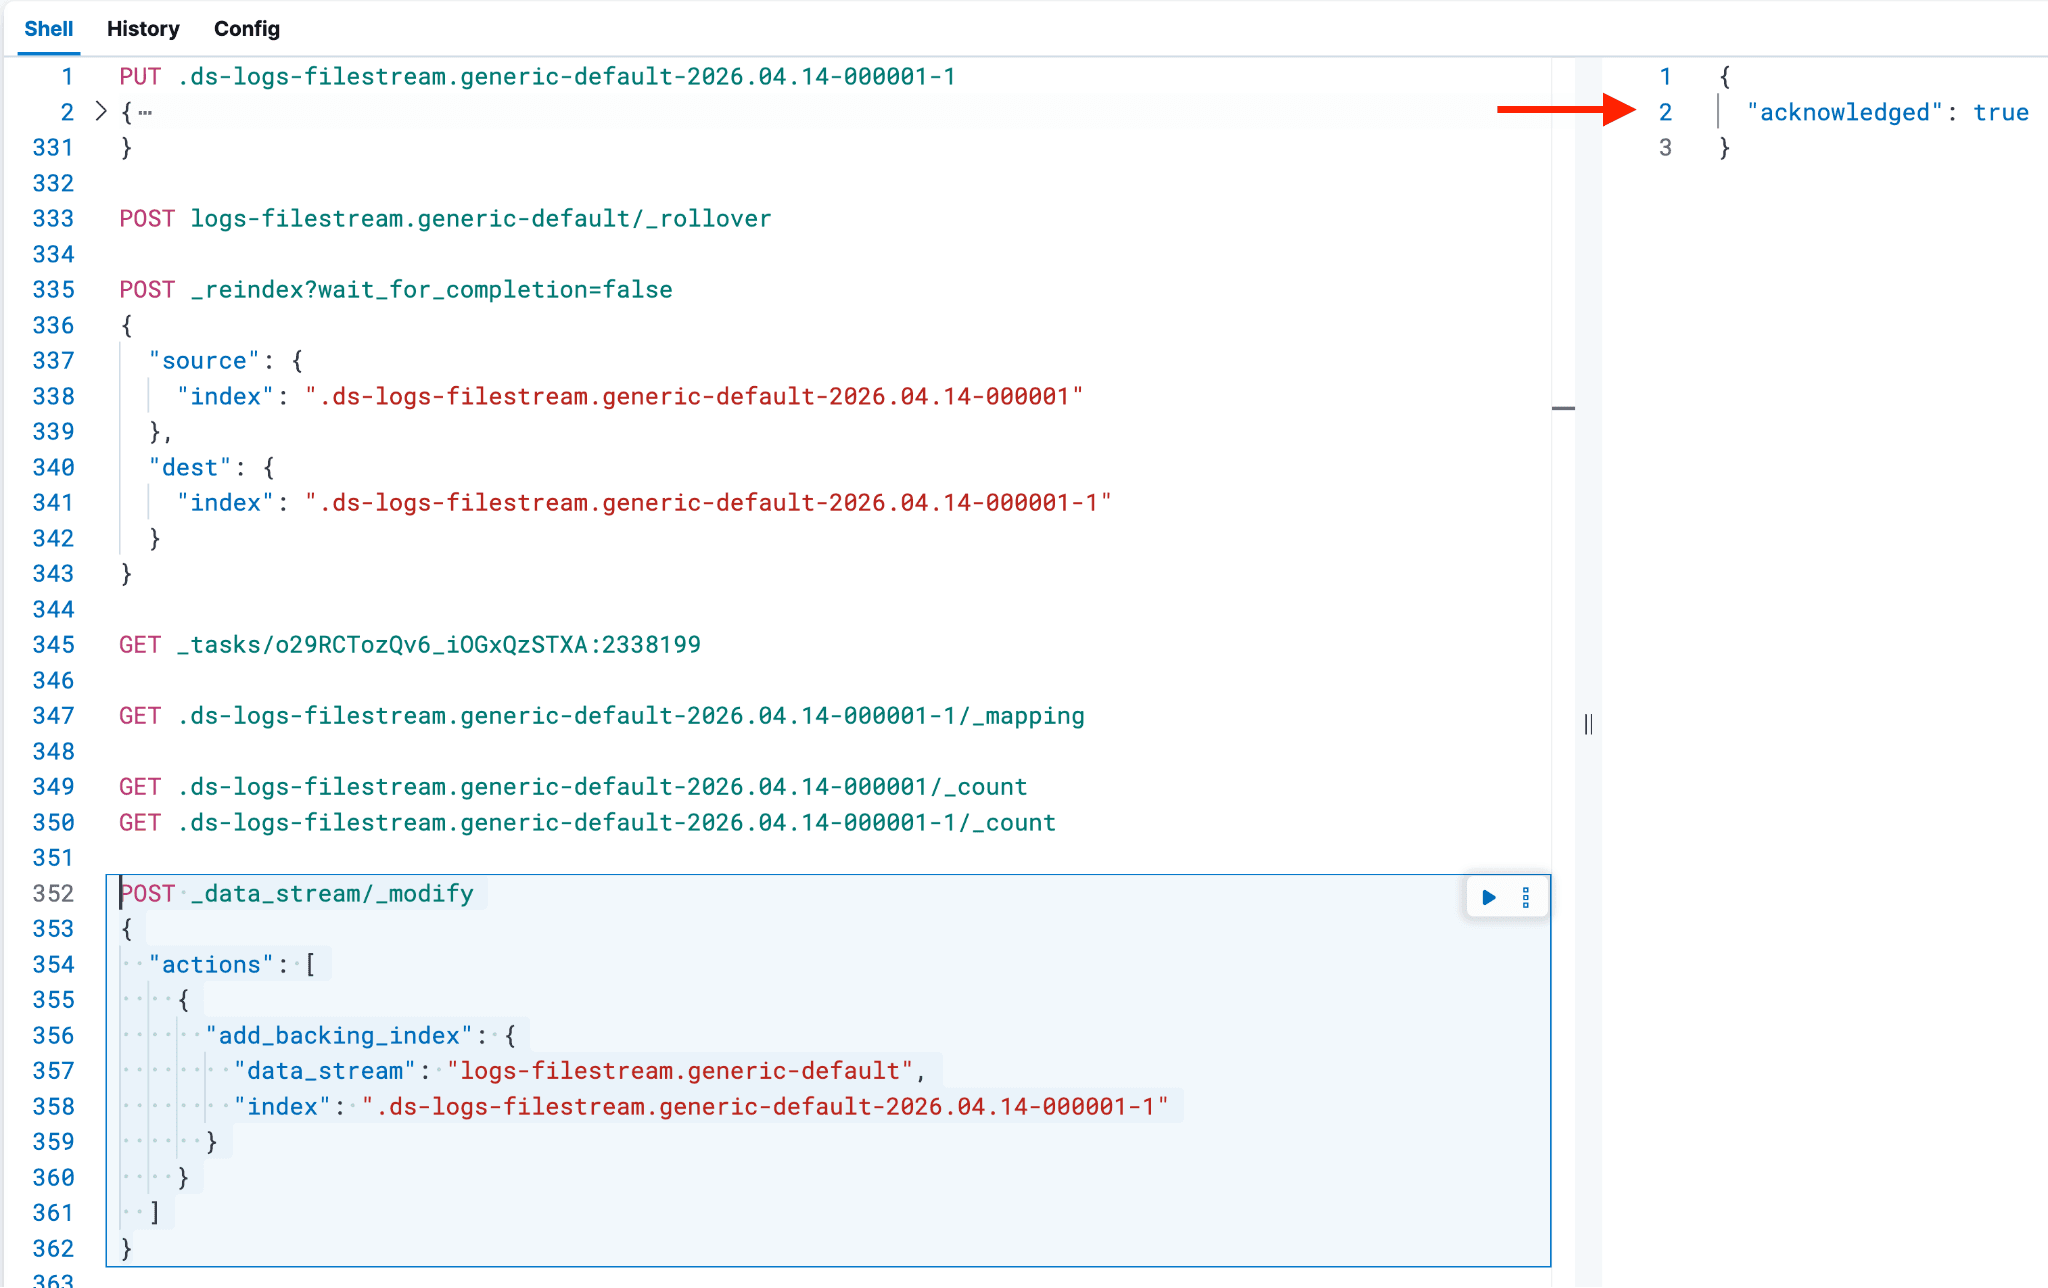Click the first GET _count request on line 349
Screen dimensions: 2048x1288
coord(572,787)
